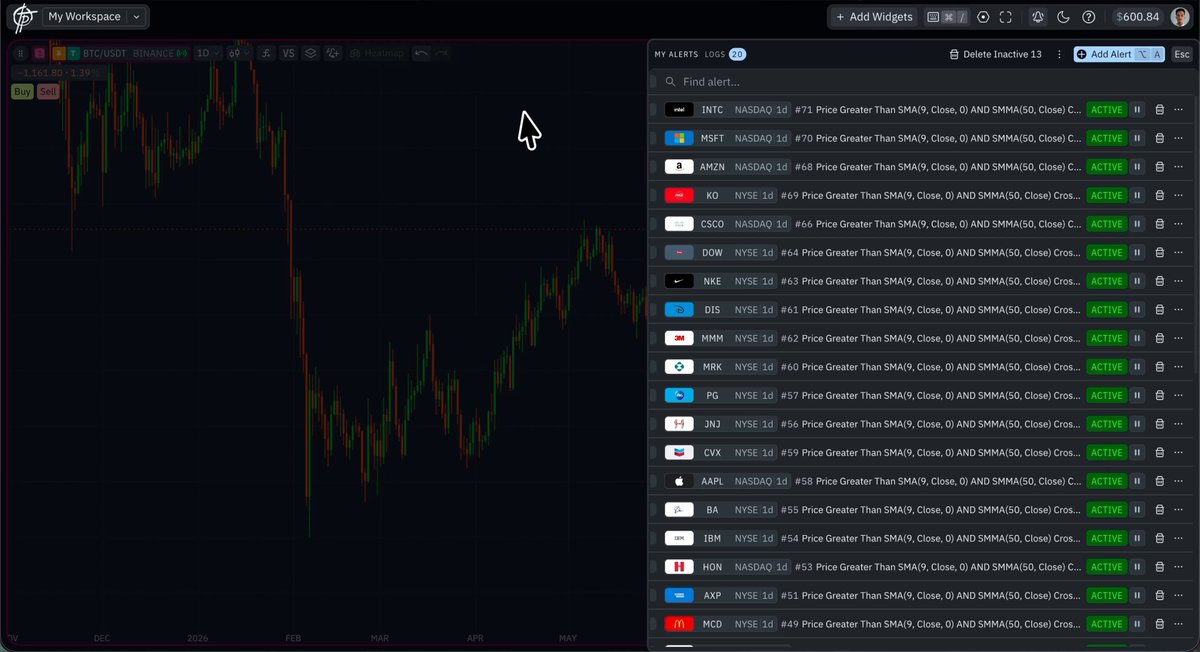Switch to the Logs tab
Screen dimensions: 1200x652
pyautogui.click(x=725, y=54)
